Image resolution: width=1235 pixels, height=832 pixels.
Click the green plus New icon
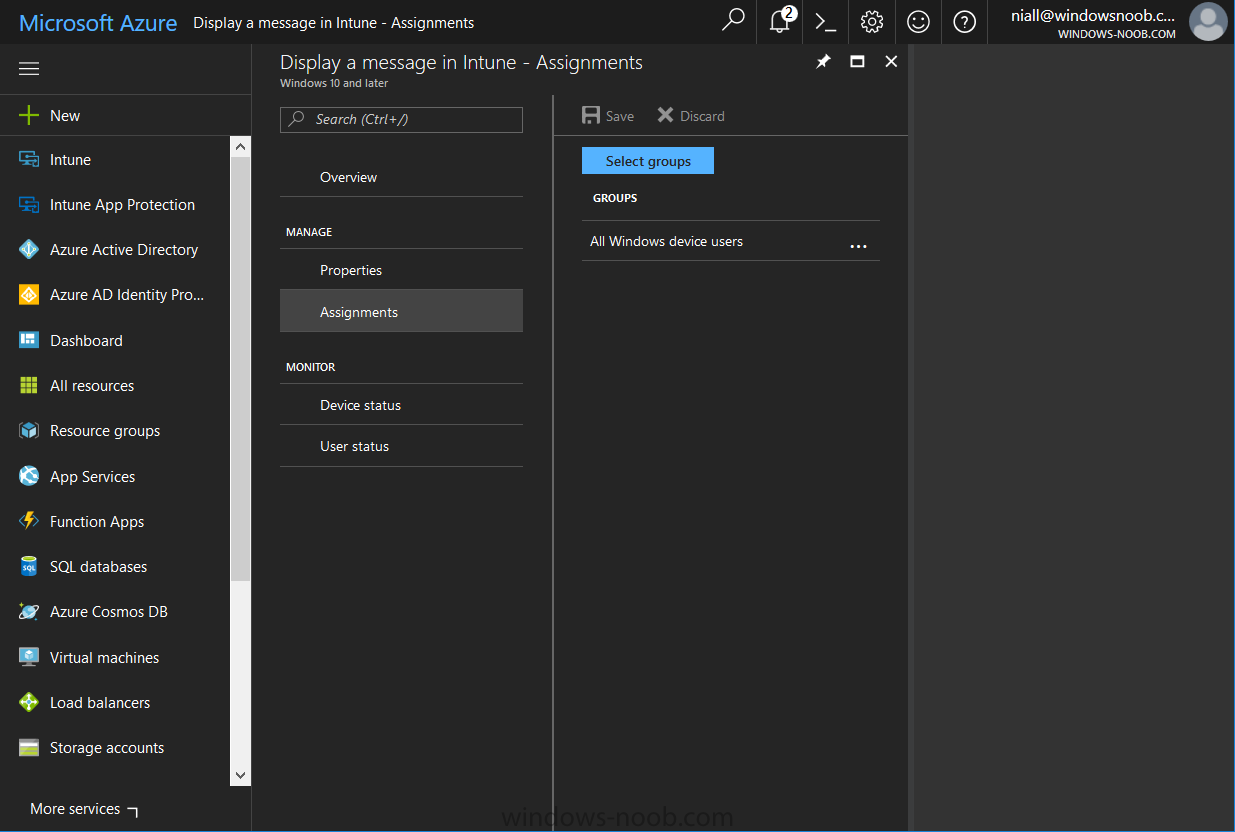pos(29,116)
